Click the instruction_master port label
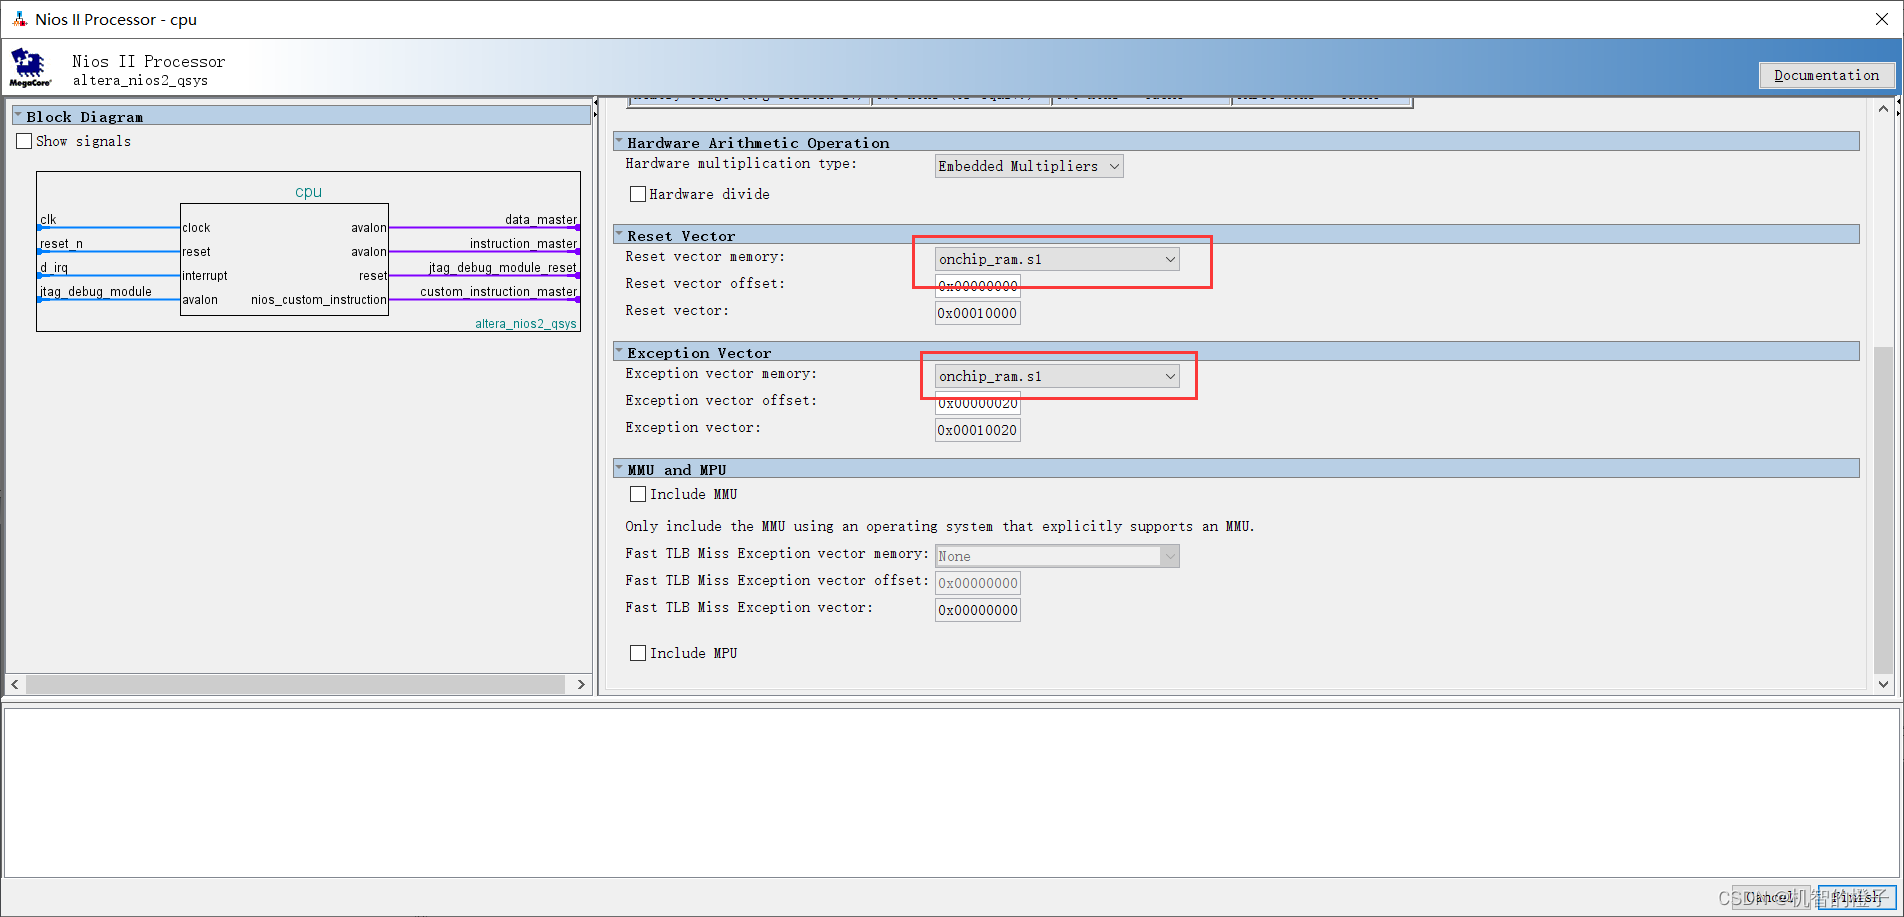 tap(524, 243)
